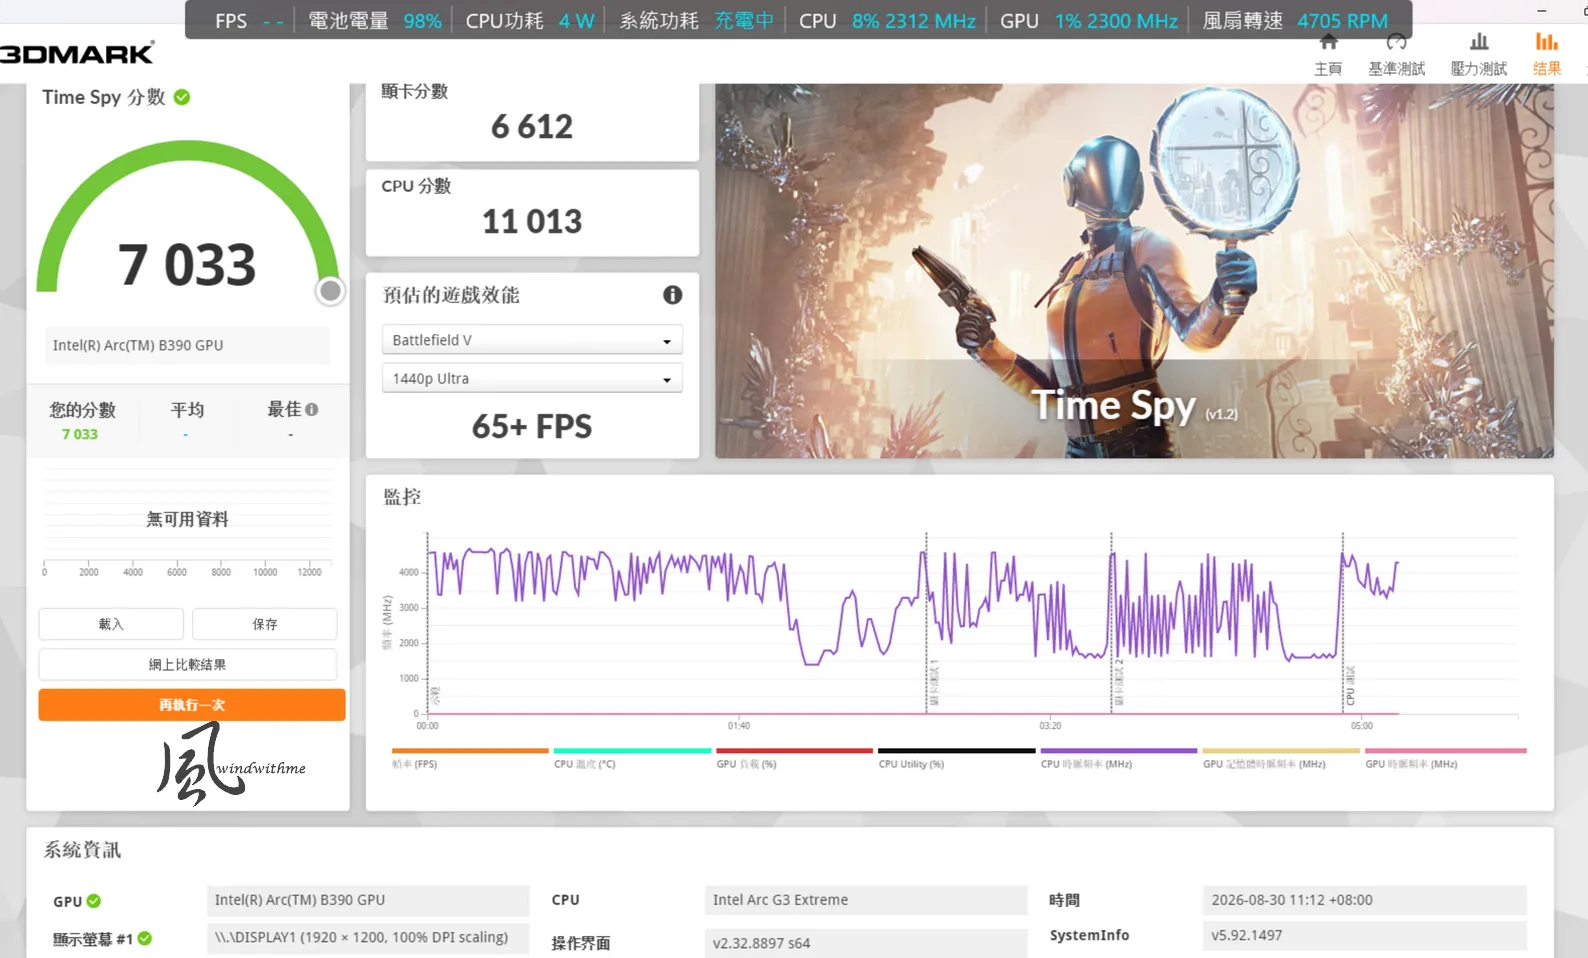Click the 65+ FPS estimate
This screenshot has height=958, width=1588.
[x=532, y=427]
